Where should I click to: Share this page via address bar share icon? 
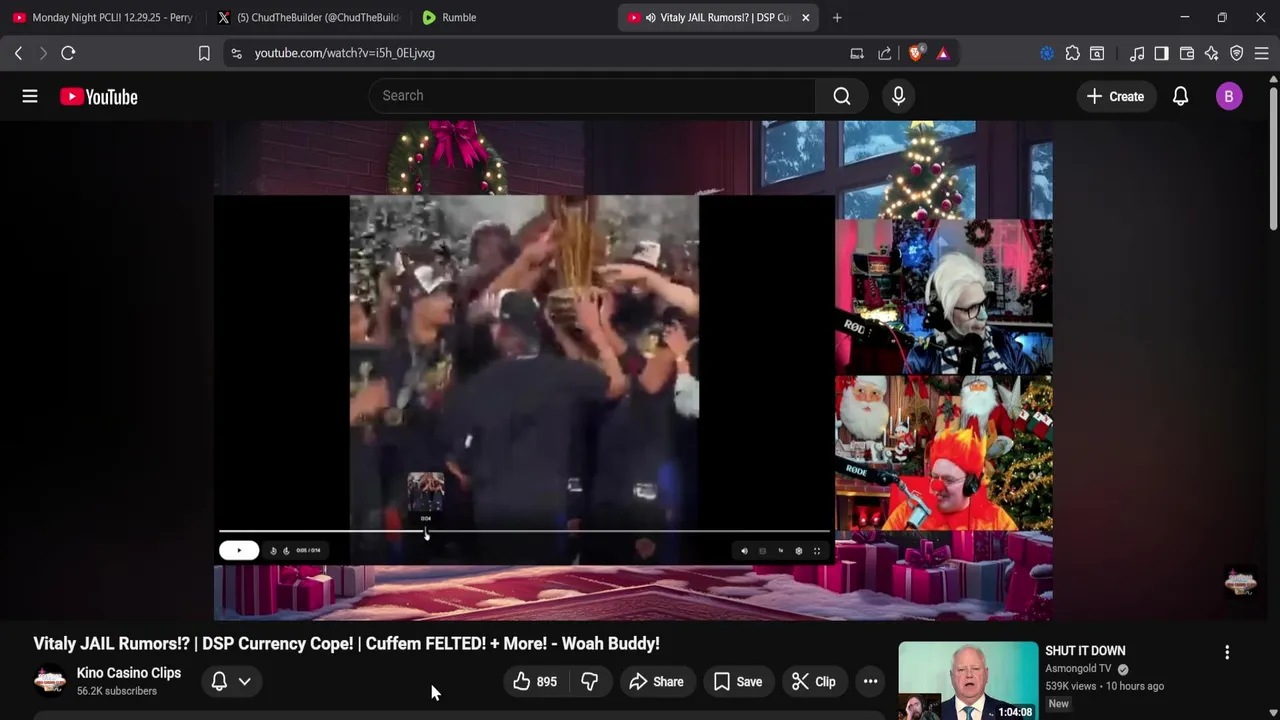885,53
